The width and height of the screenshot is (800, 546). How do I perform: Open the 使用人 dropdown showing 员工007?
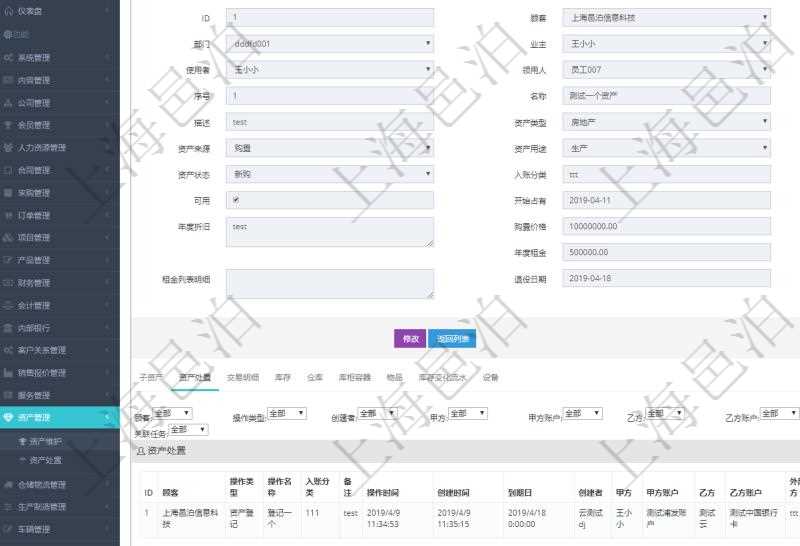point(667,69)
